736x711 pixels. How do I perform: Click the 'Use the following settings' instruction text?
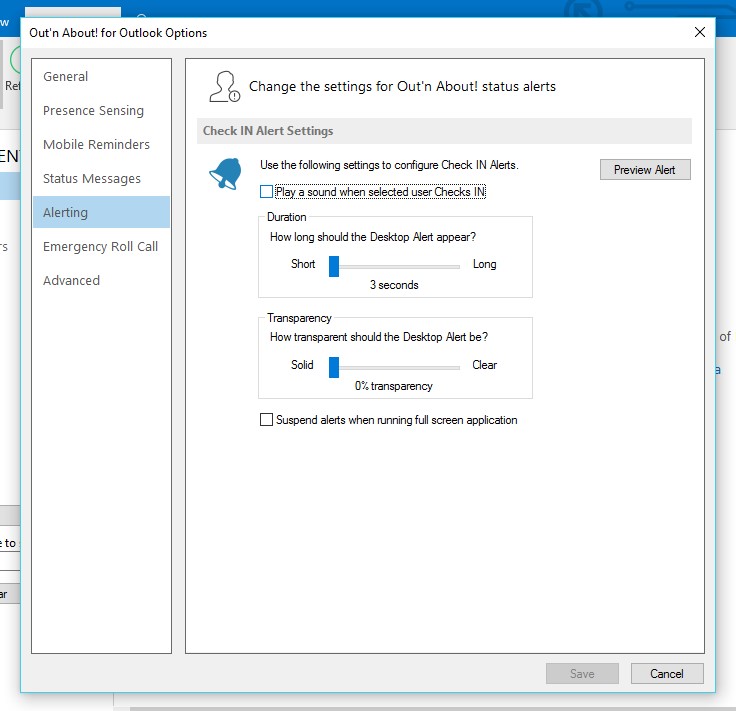pos(389,165)
